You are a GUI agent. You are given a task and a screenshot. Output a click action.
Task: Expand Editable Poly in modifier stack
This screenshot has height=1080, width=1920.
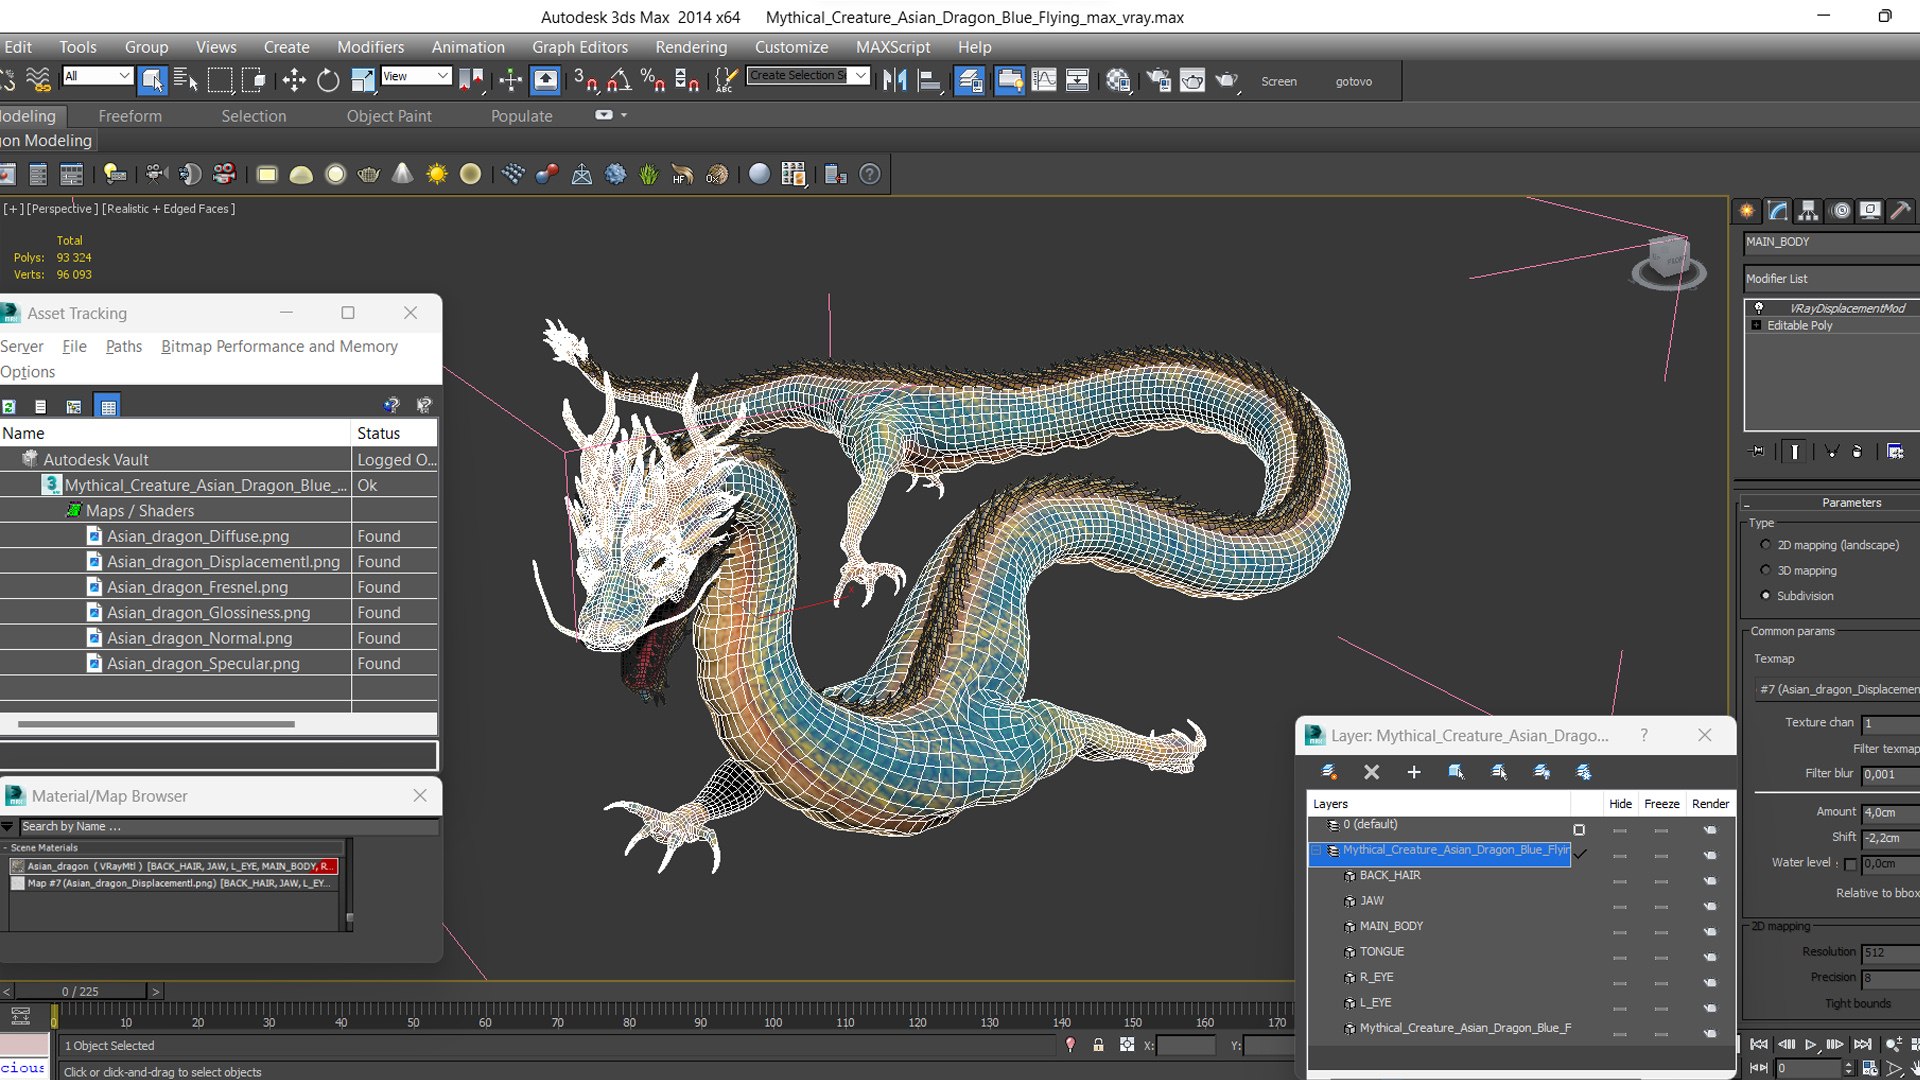coord(1756,326)
